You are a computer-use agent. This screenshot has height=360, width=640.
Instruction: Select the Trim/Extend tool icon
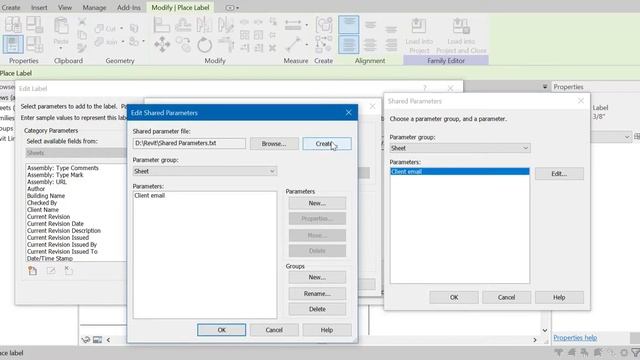click(x=226, y=44)
